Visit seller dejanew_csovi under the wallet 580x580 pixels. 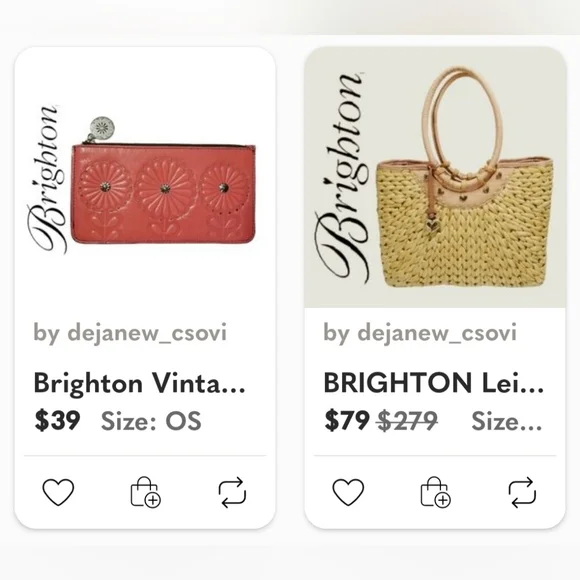click(129, 333)
